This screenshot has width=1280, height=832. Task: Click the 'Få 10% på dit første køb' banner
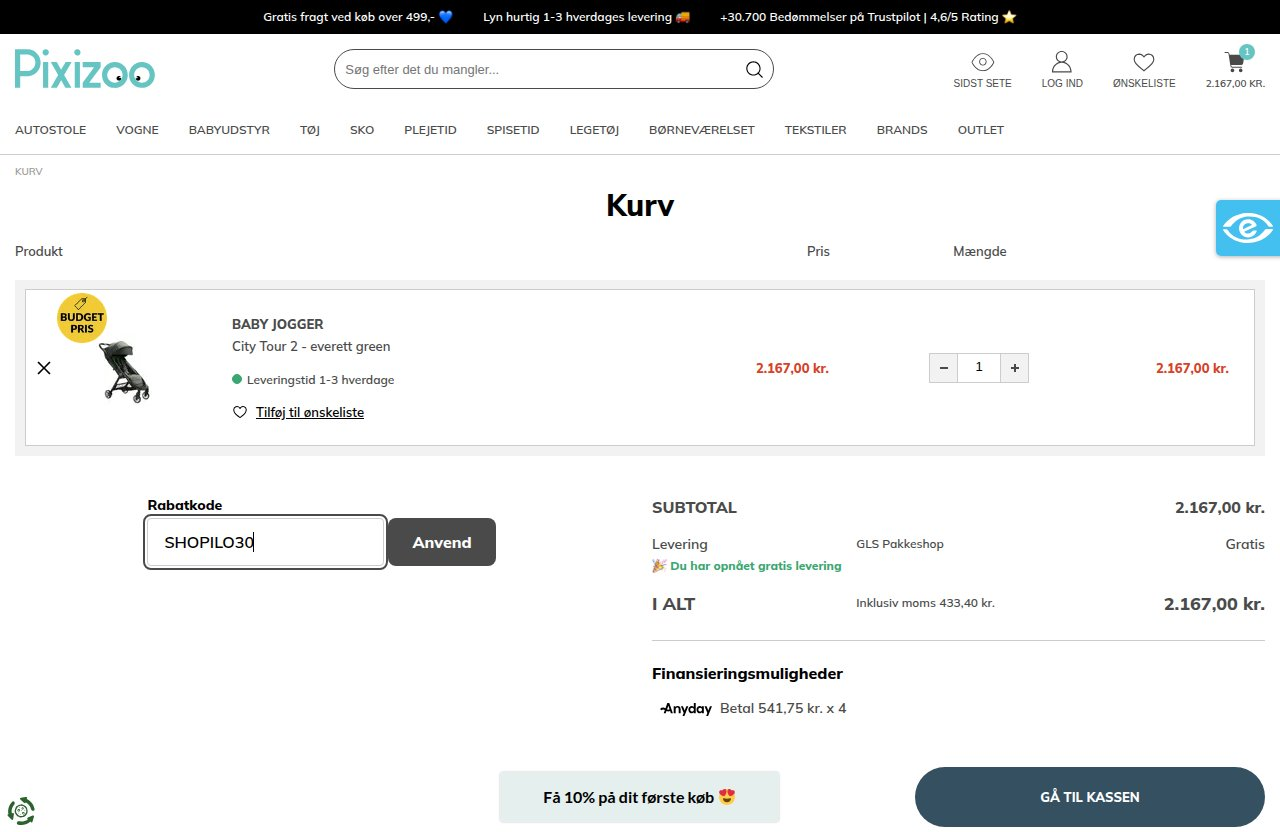[639, 797]
